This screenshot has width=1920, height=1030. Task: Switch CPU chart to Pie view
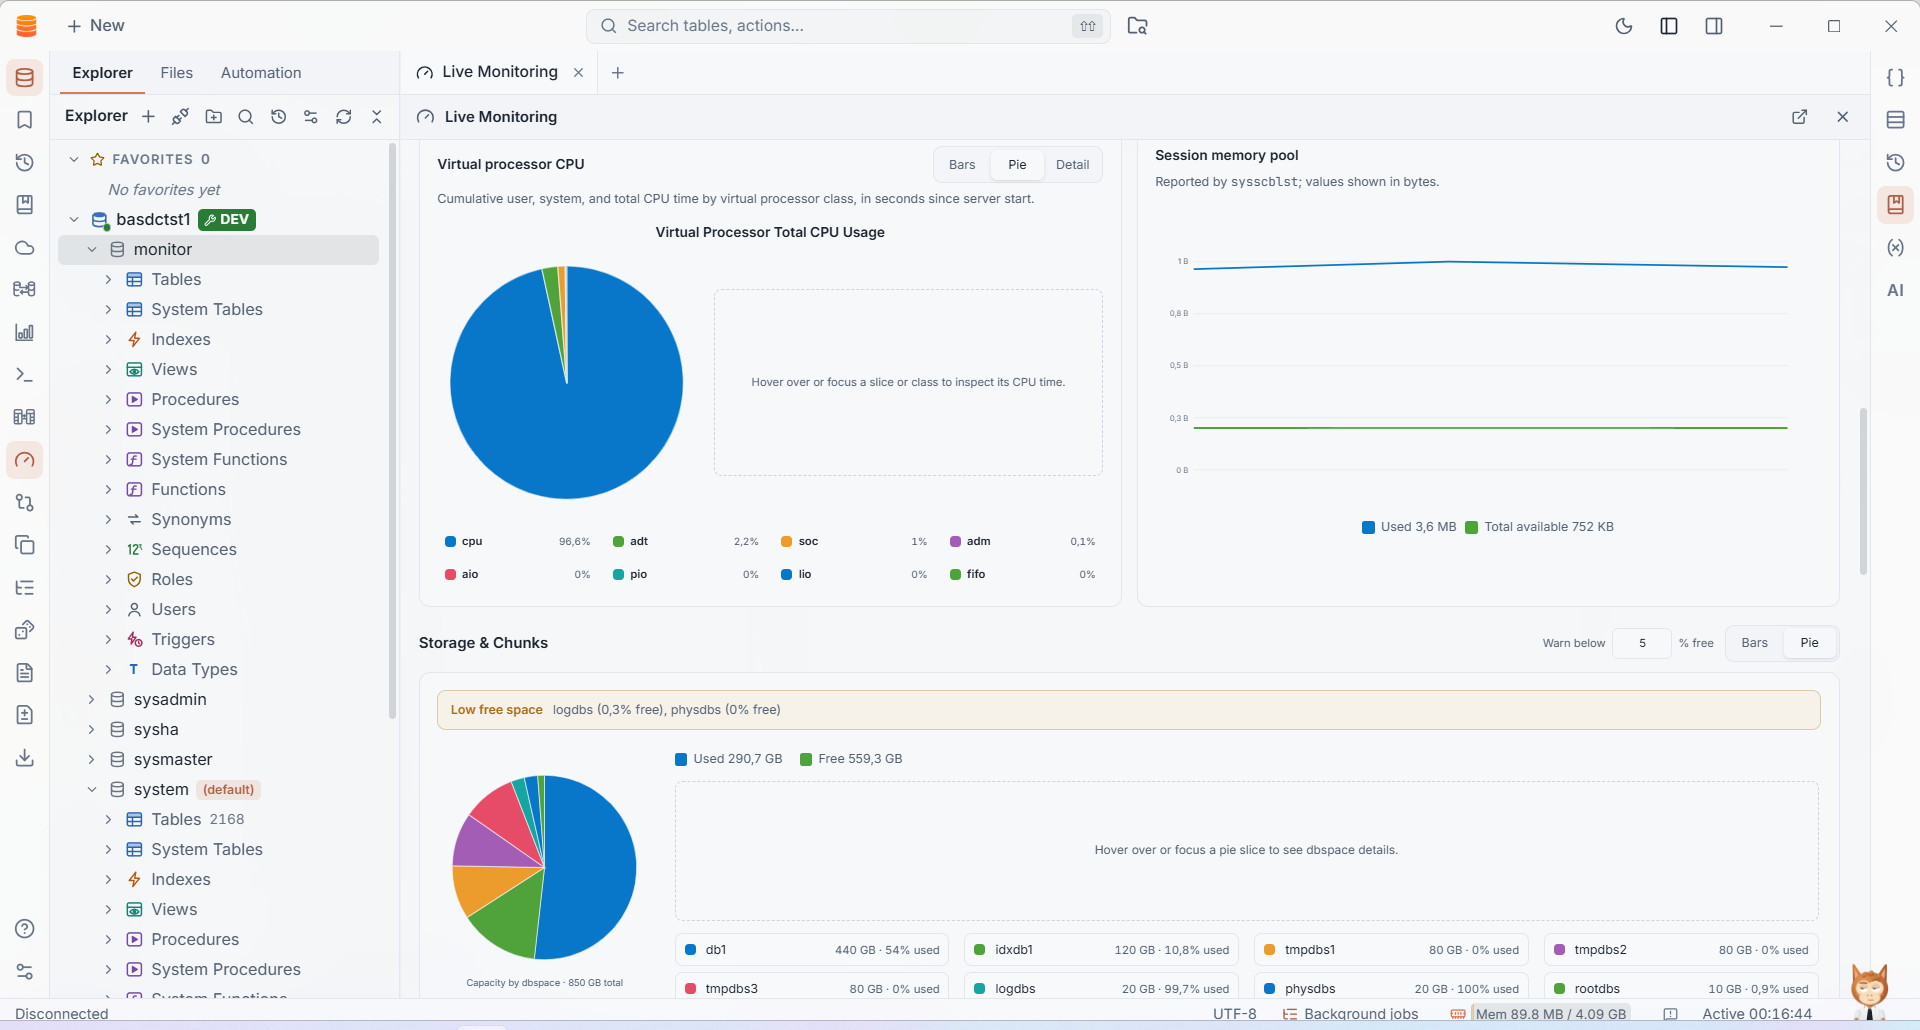click(x=1017, y=165)
